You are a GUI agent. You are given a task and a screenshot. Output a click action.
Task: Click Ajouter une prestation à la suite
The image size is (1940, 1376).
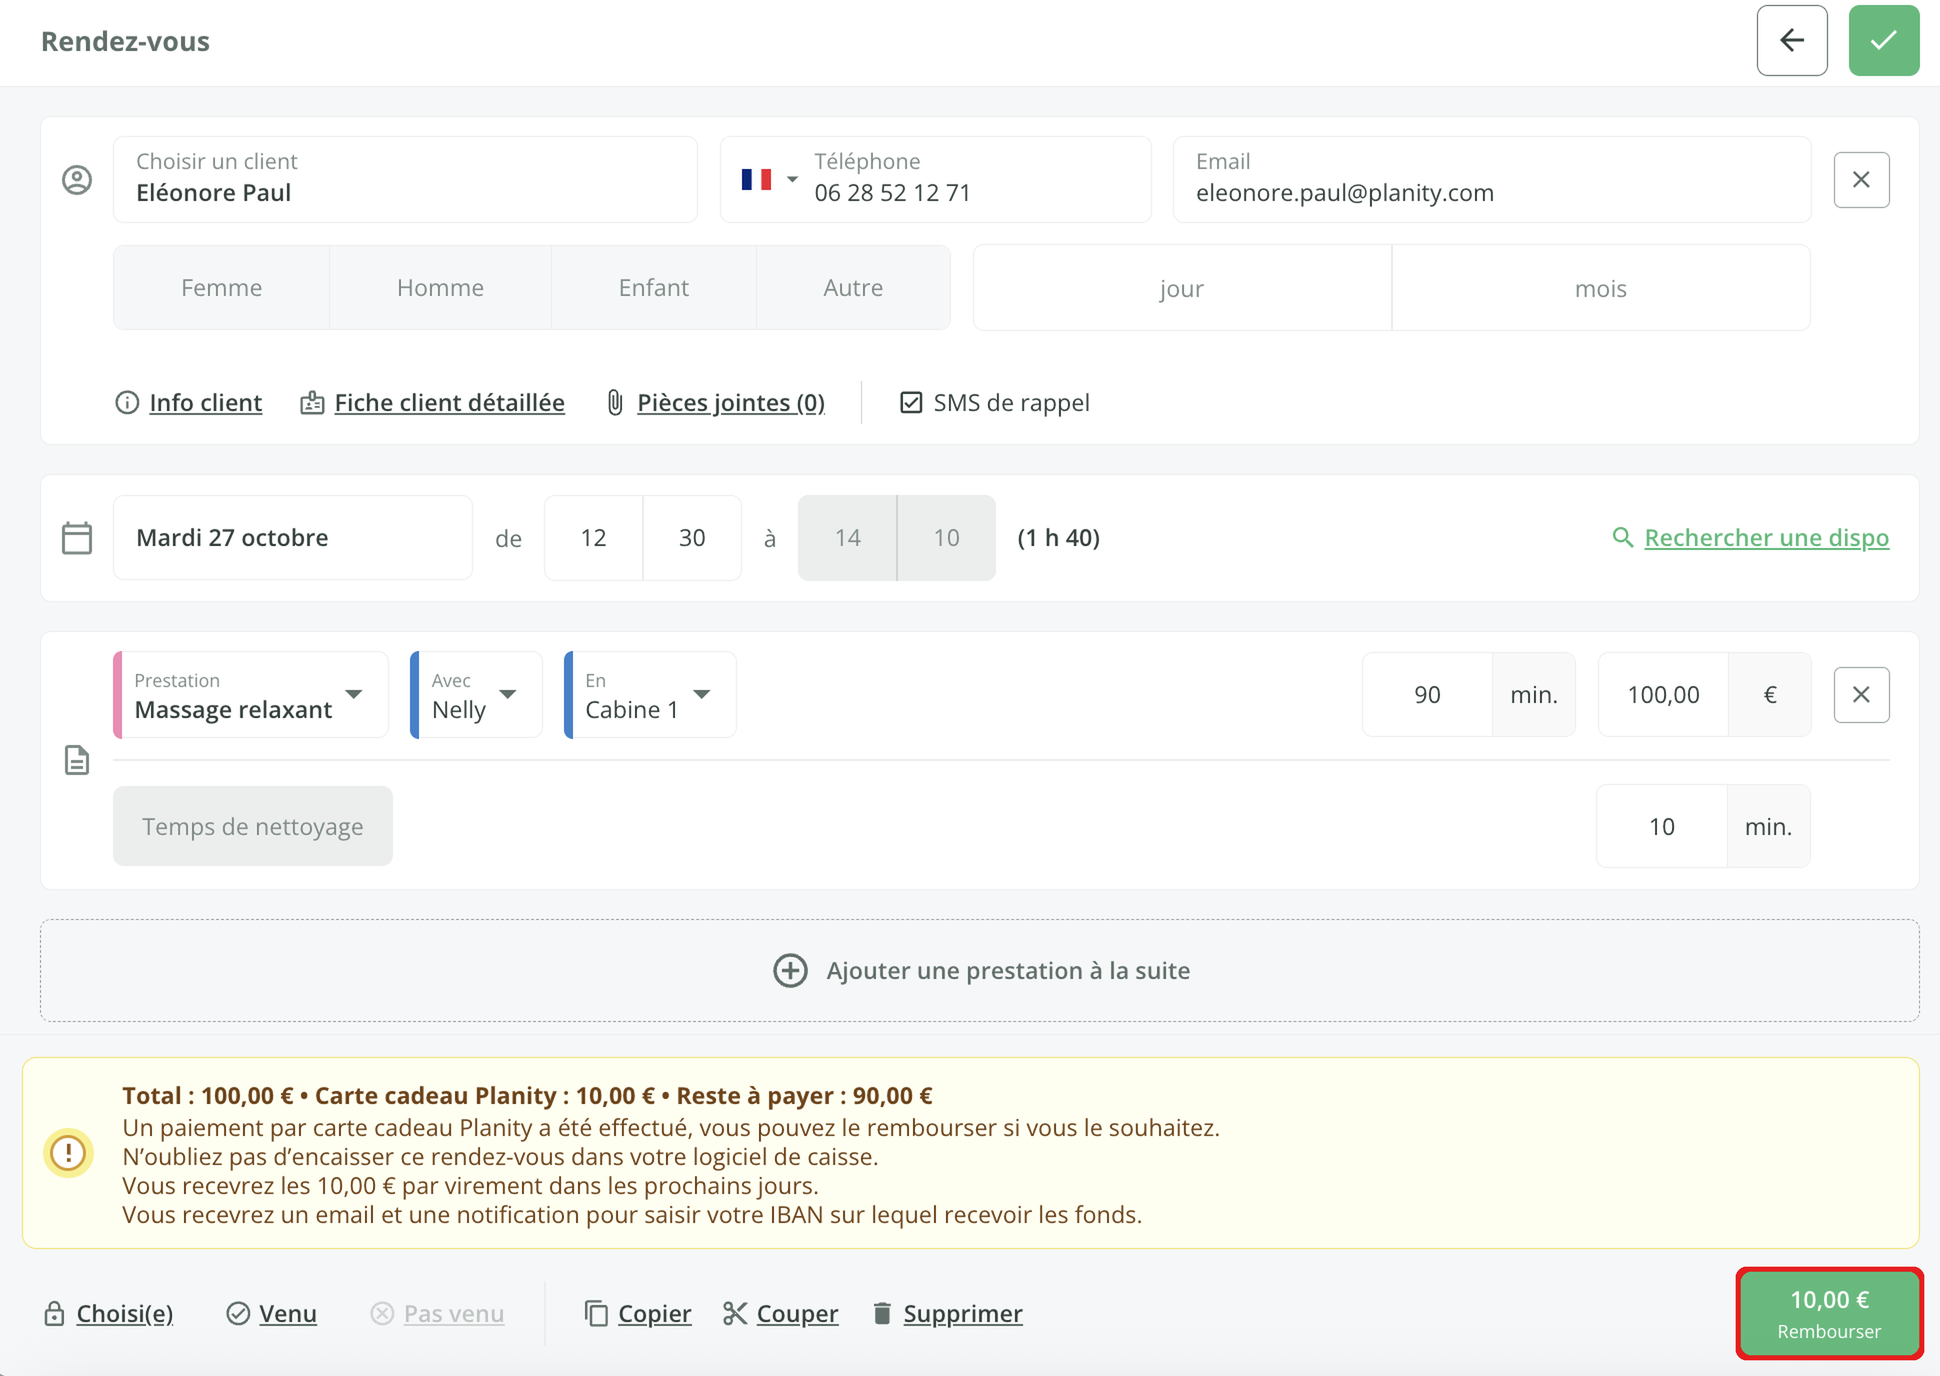pos(980,970)
